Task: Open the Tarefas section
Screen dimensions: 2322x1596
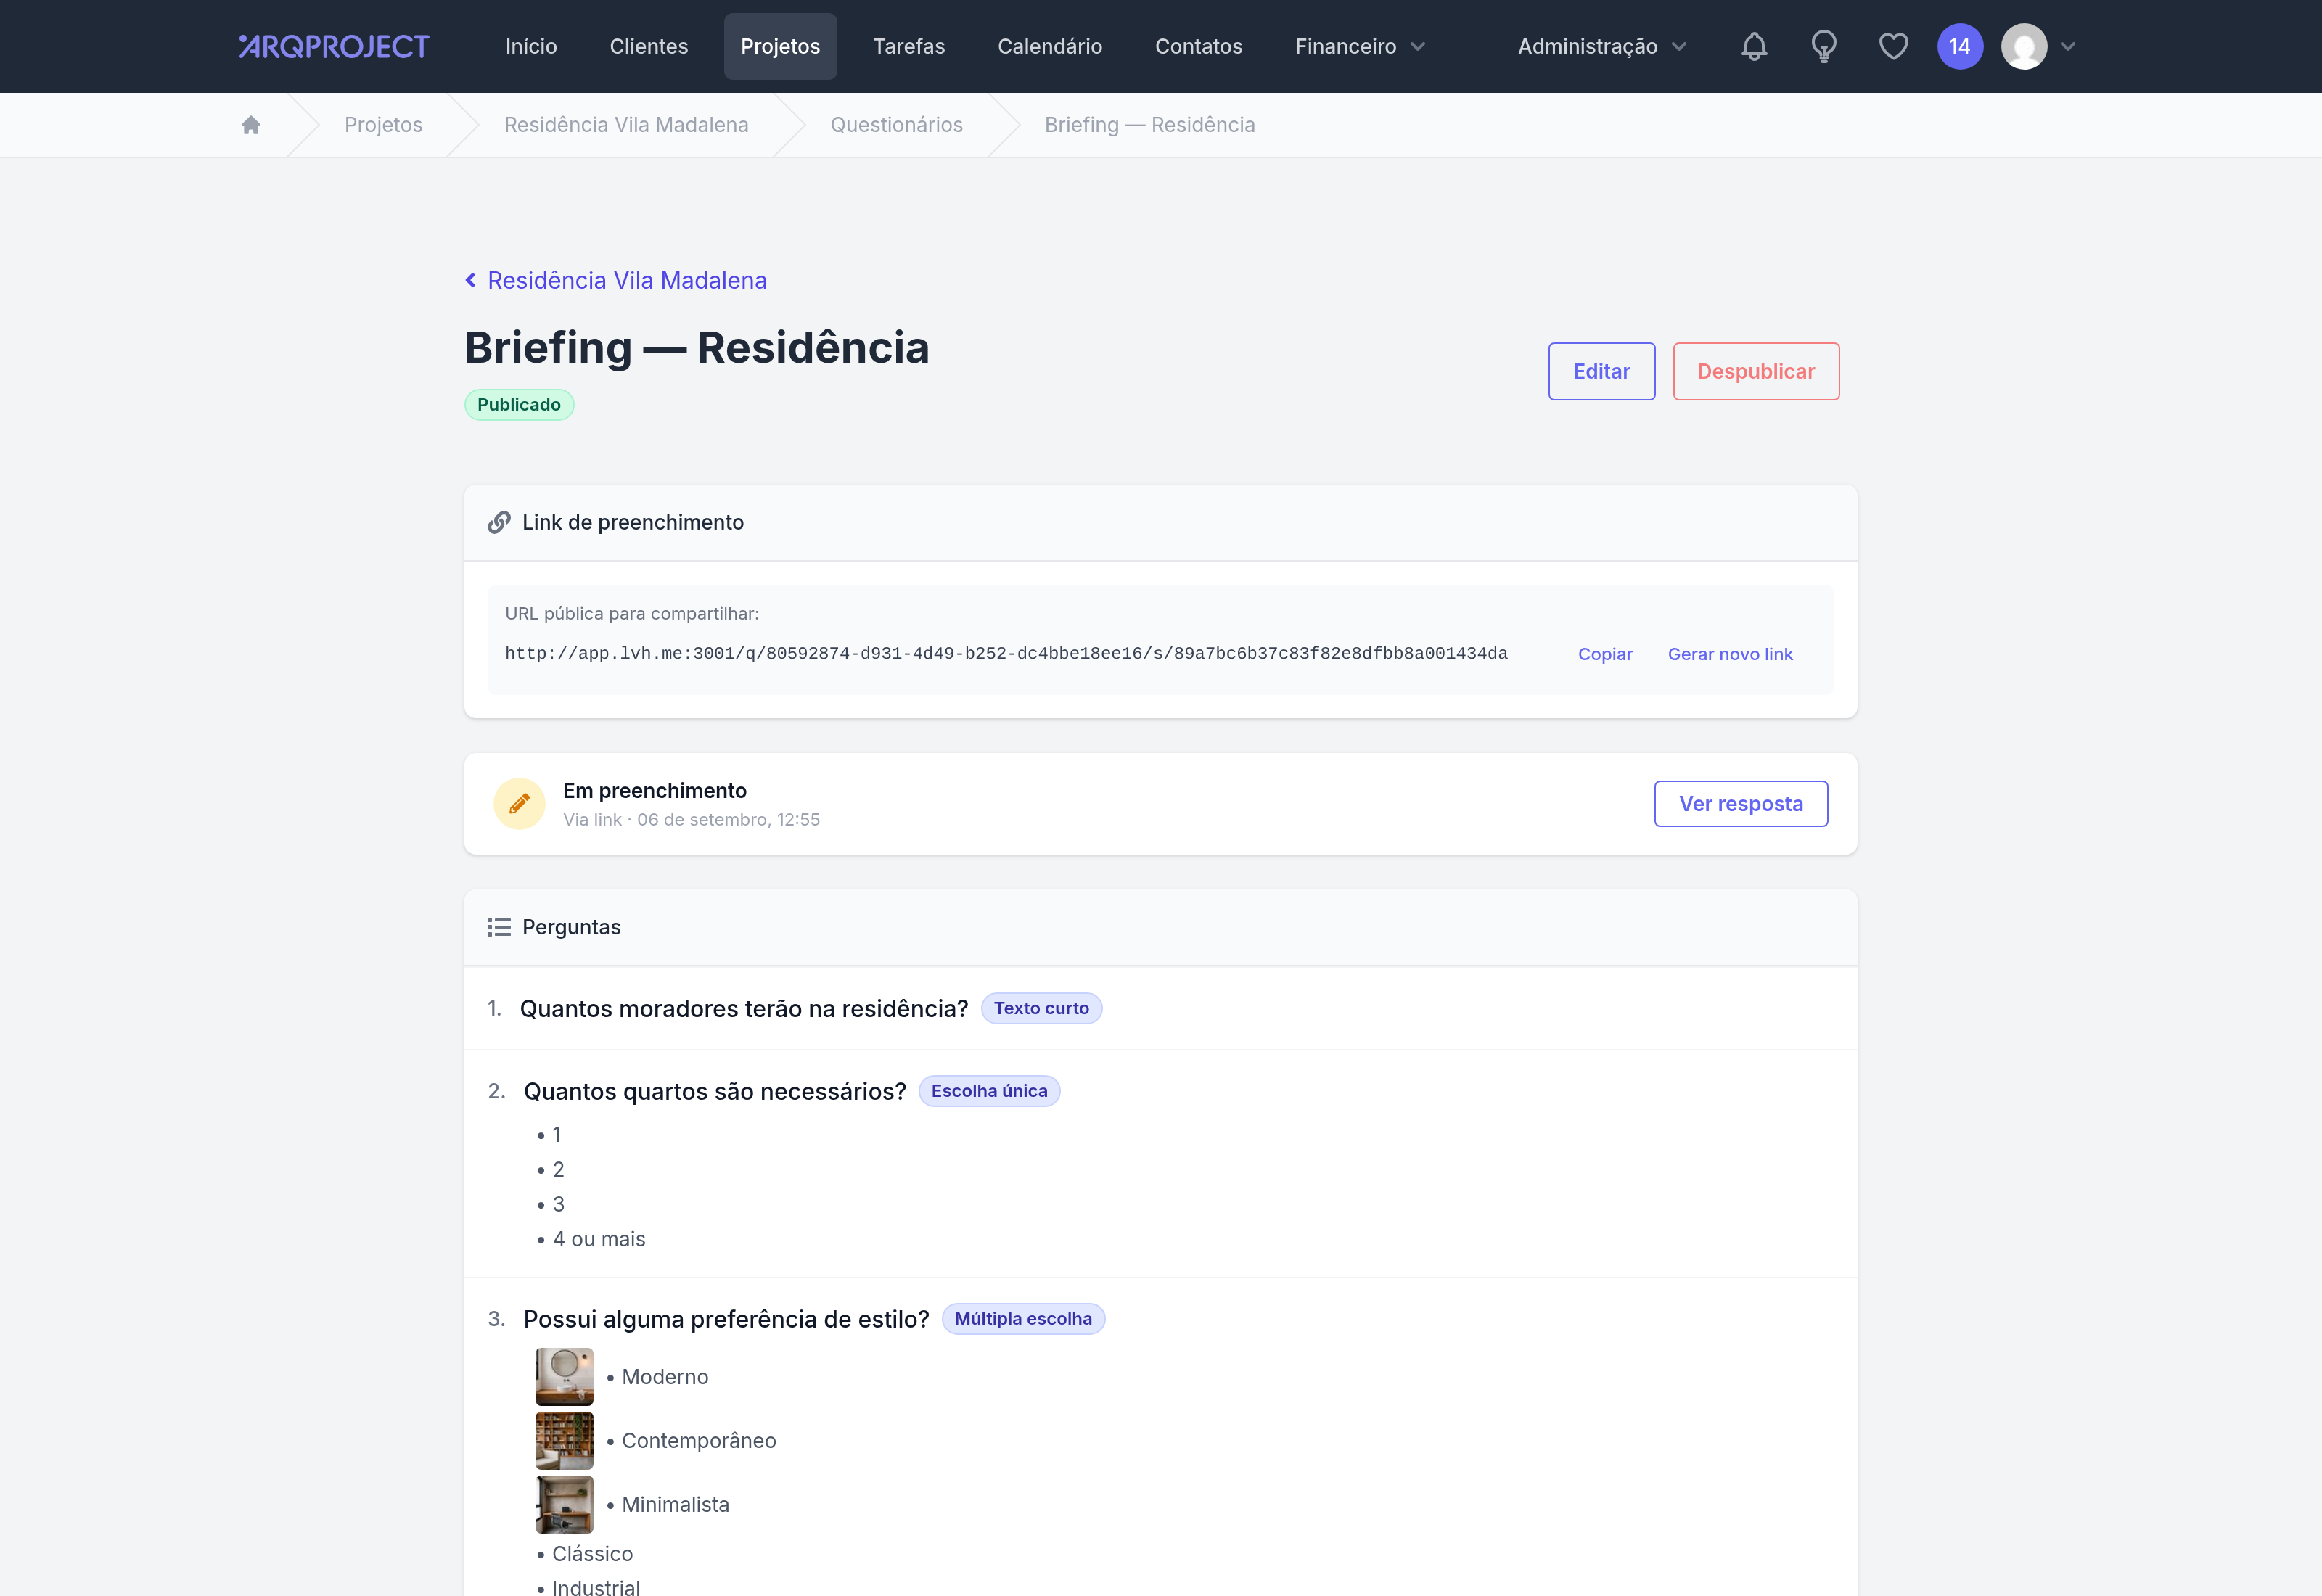Action: coord(908,46)
